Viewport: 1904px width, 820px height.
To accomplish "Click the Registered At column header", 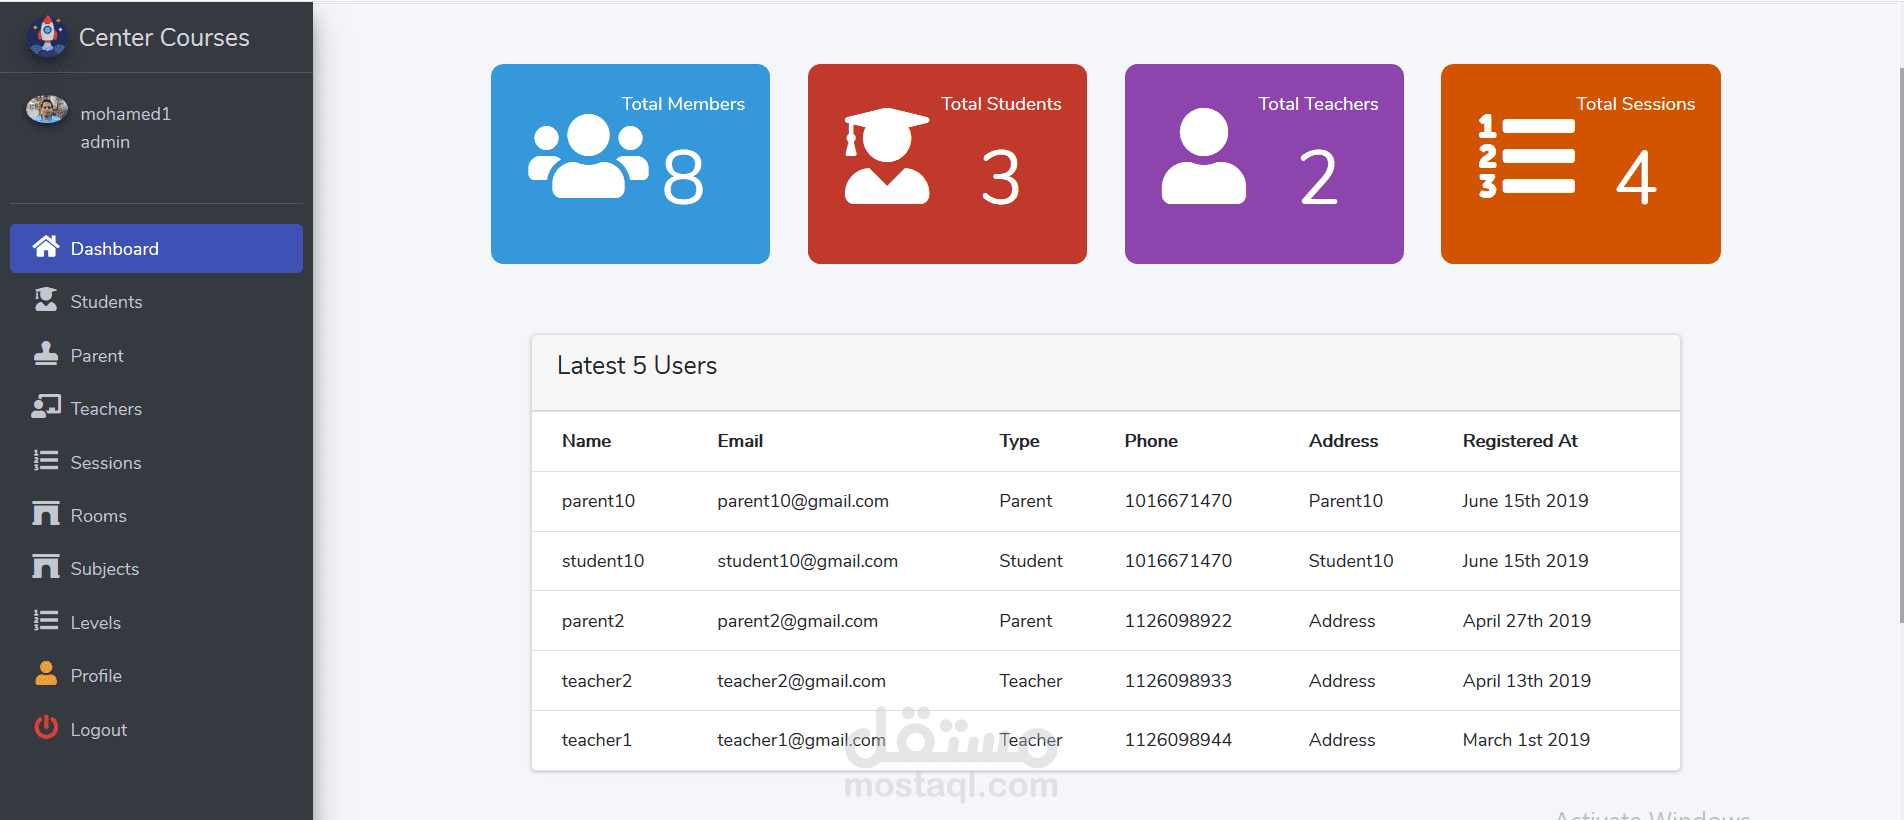I will tap(1520, 441).
